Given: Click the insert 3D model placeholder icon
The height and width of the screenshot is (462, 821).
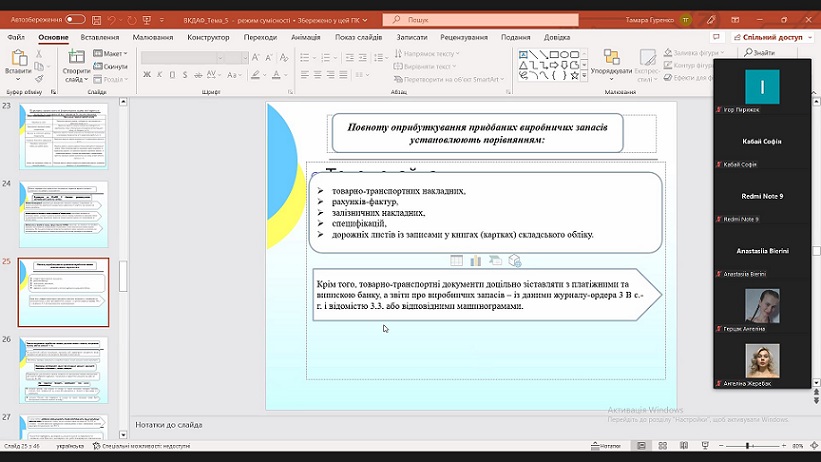Looking at the screenshot, I should 515,261.
